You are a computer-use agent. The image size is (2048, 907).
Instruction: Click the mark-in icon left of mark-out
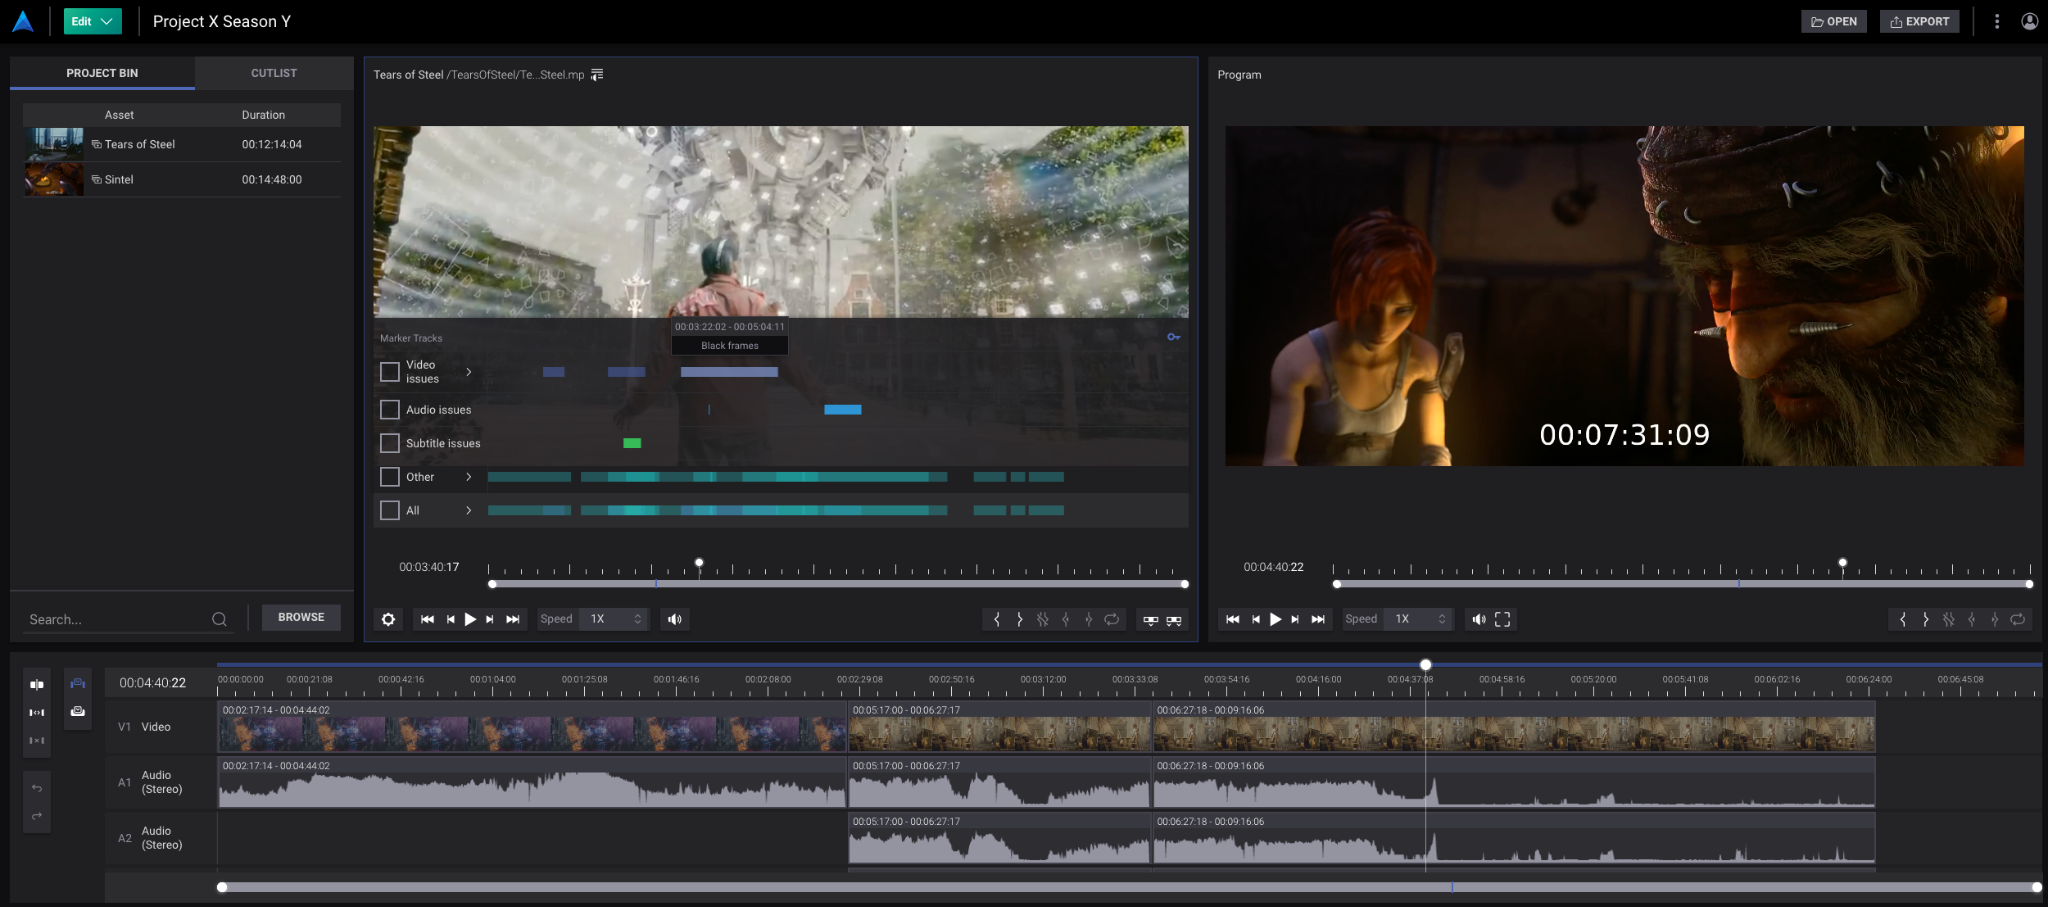996,619
